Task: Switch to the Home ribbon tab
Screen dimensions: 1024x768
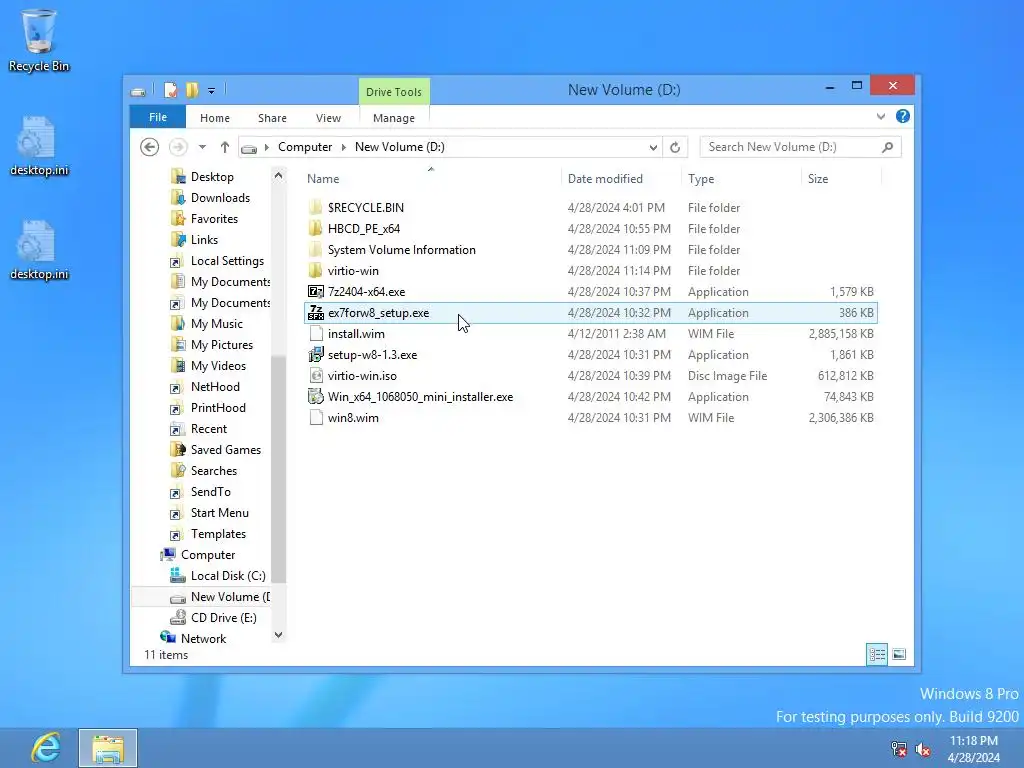Action: click(x=215, y=118)
